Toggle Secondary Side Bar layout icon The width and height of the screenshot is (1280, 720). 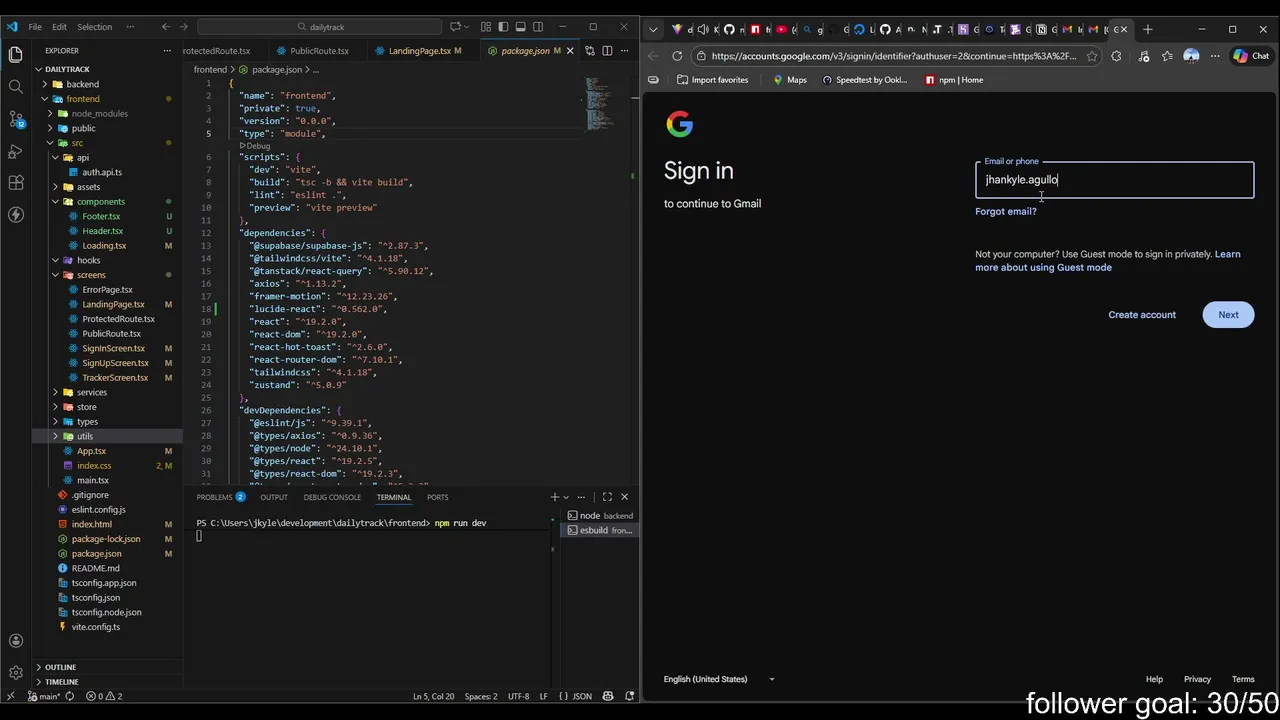[538, 27]
